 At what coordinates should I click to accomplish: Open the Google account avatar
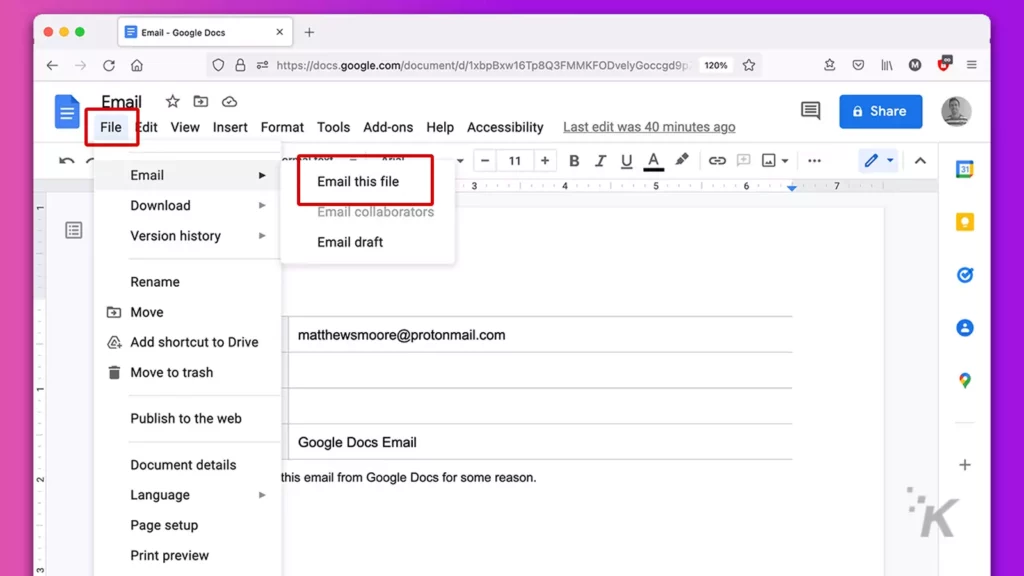pyautogui.click(x=956, y=112)
